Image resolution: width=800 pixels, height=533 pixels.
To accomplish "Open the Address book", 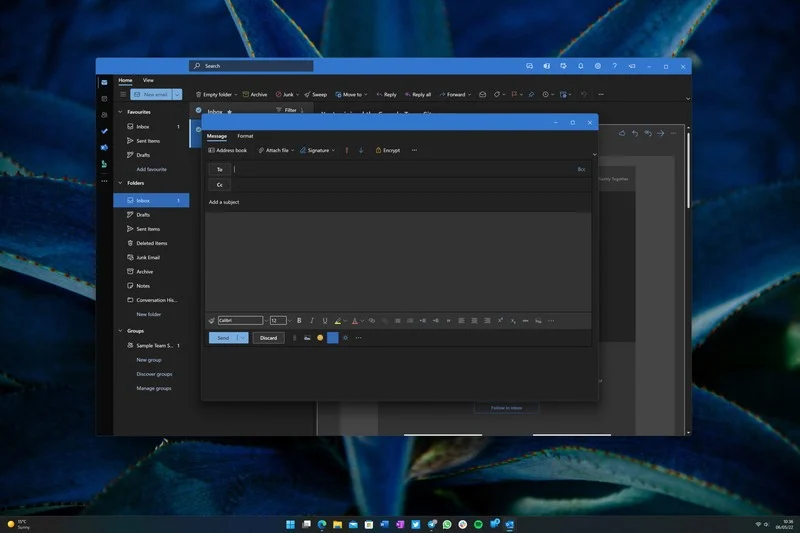I will (227, 150).
